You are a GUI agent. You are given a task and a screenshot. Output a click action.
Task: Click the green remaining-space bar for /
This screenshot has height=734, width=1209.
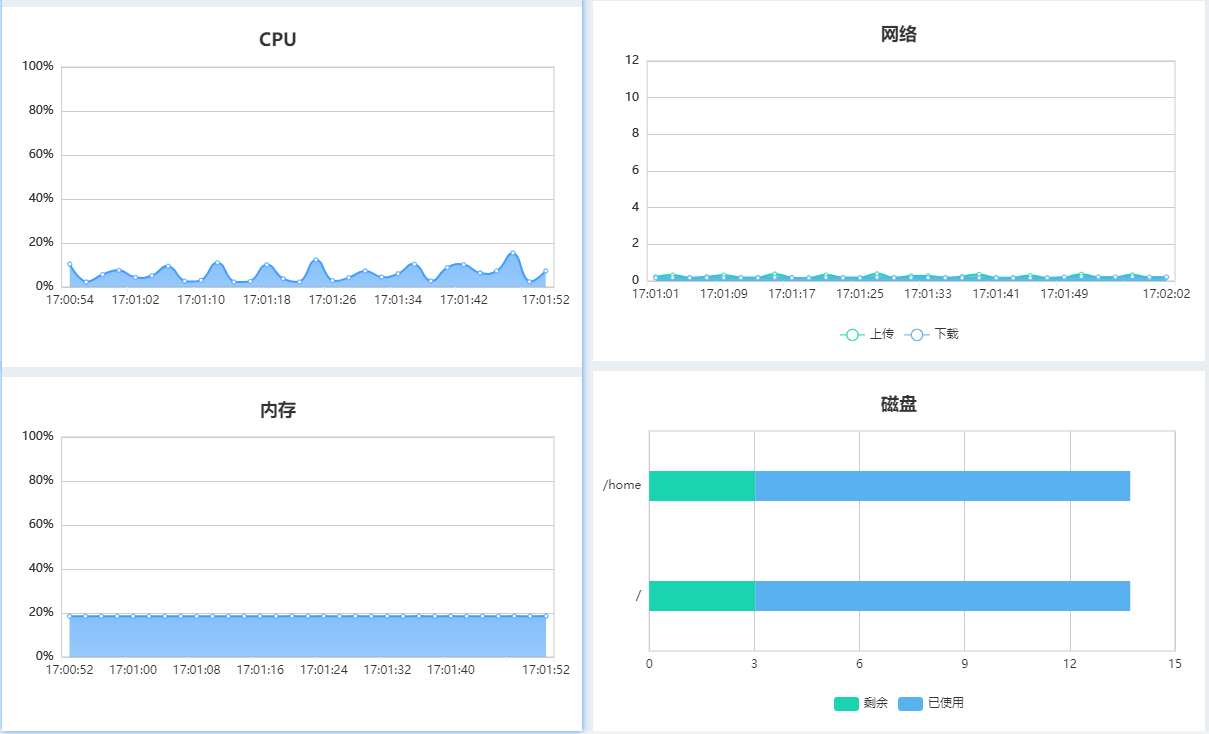(700, 596)
